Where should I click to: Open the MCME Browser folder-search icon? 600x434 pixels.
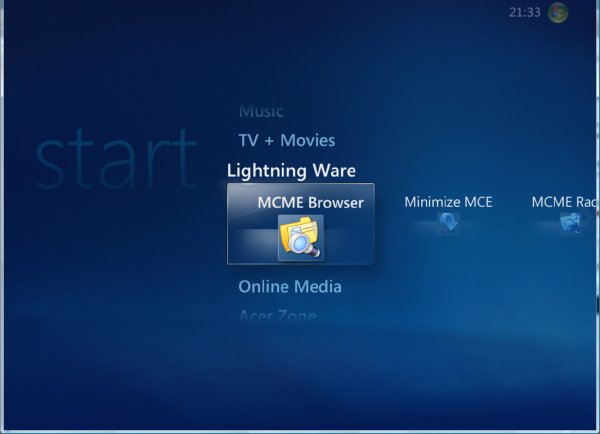(x=301, y=238)
